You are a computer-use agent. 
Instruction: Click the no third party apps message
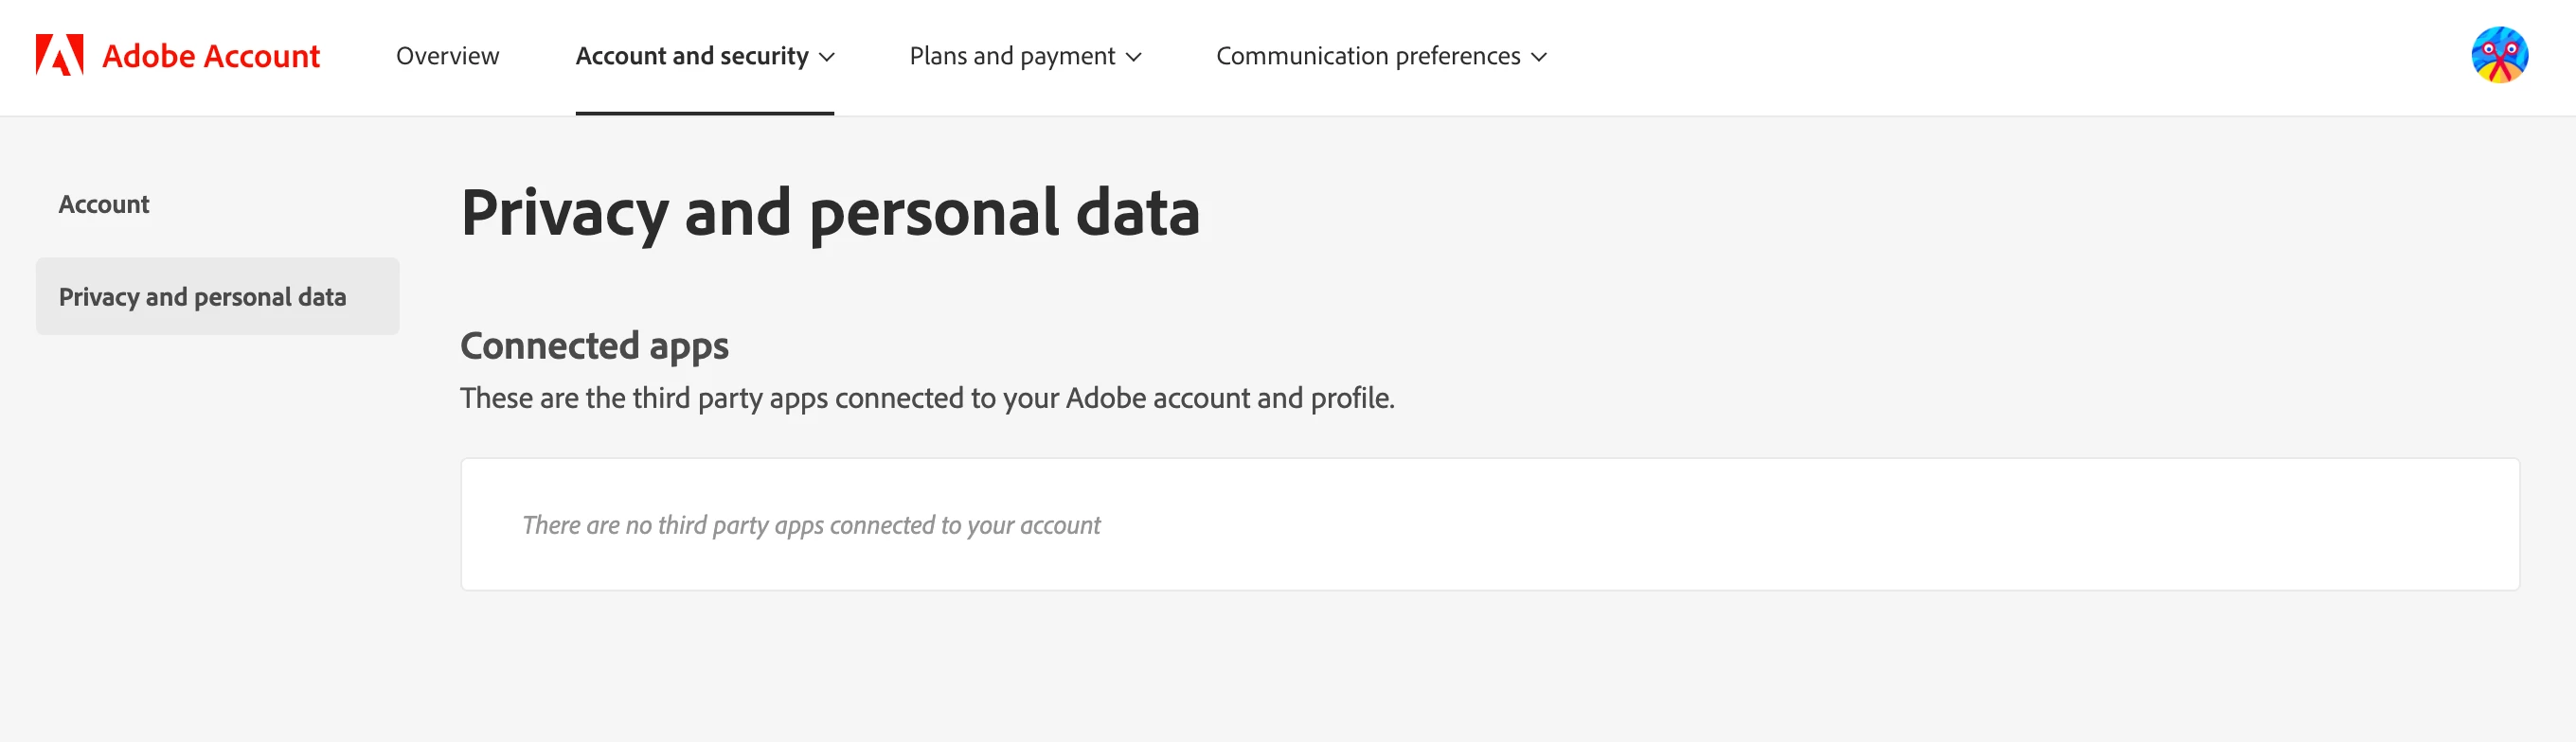coord(810,525)
